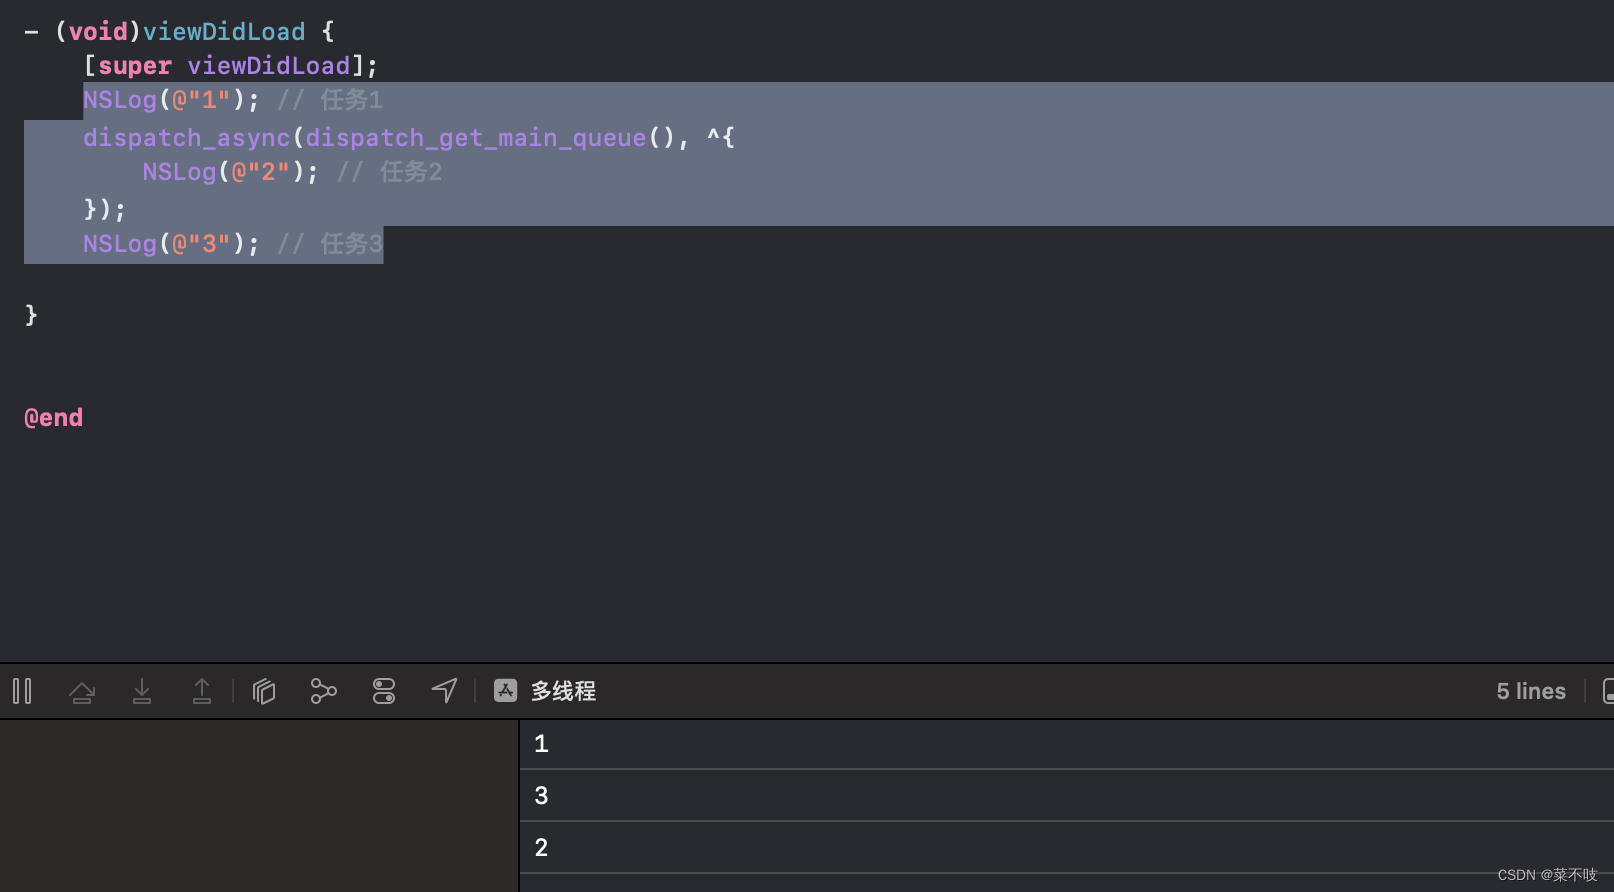Click the NSLog(@"1") statement
This screenshot has height=892, width=1614.
pyautogui.click(x=171, y=100)
